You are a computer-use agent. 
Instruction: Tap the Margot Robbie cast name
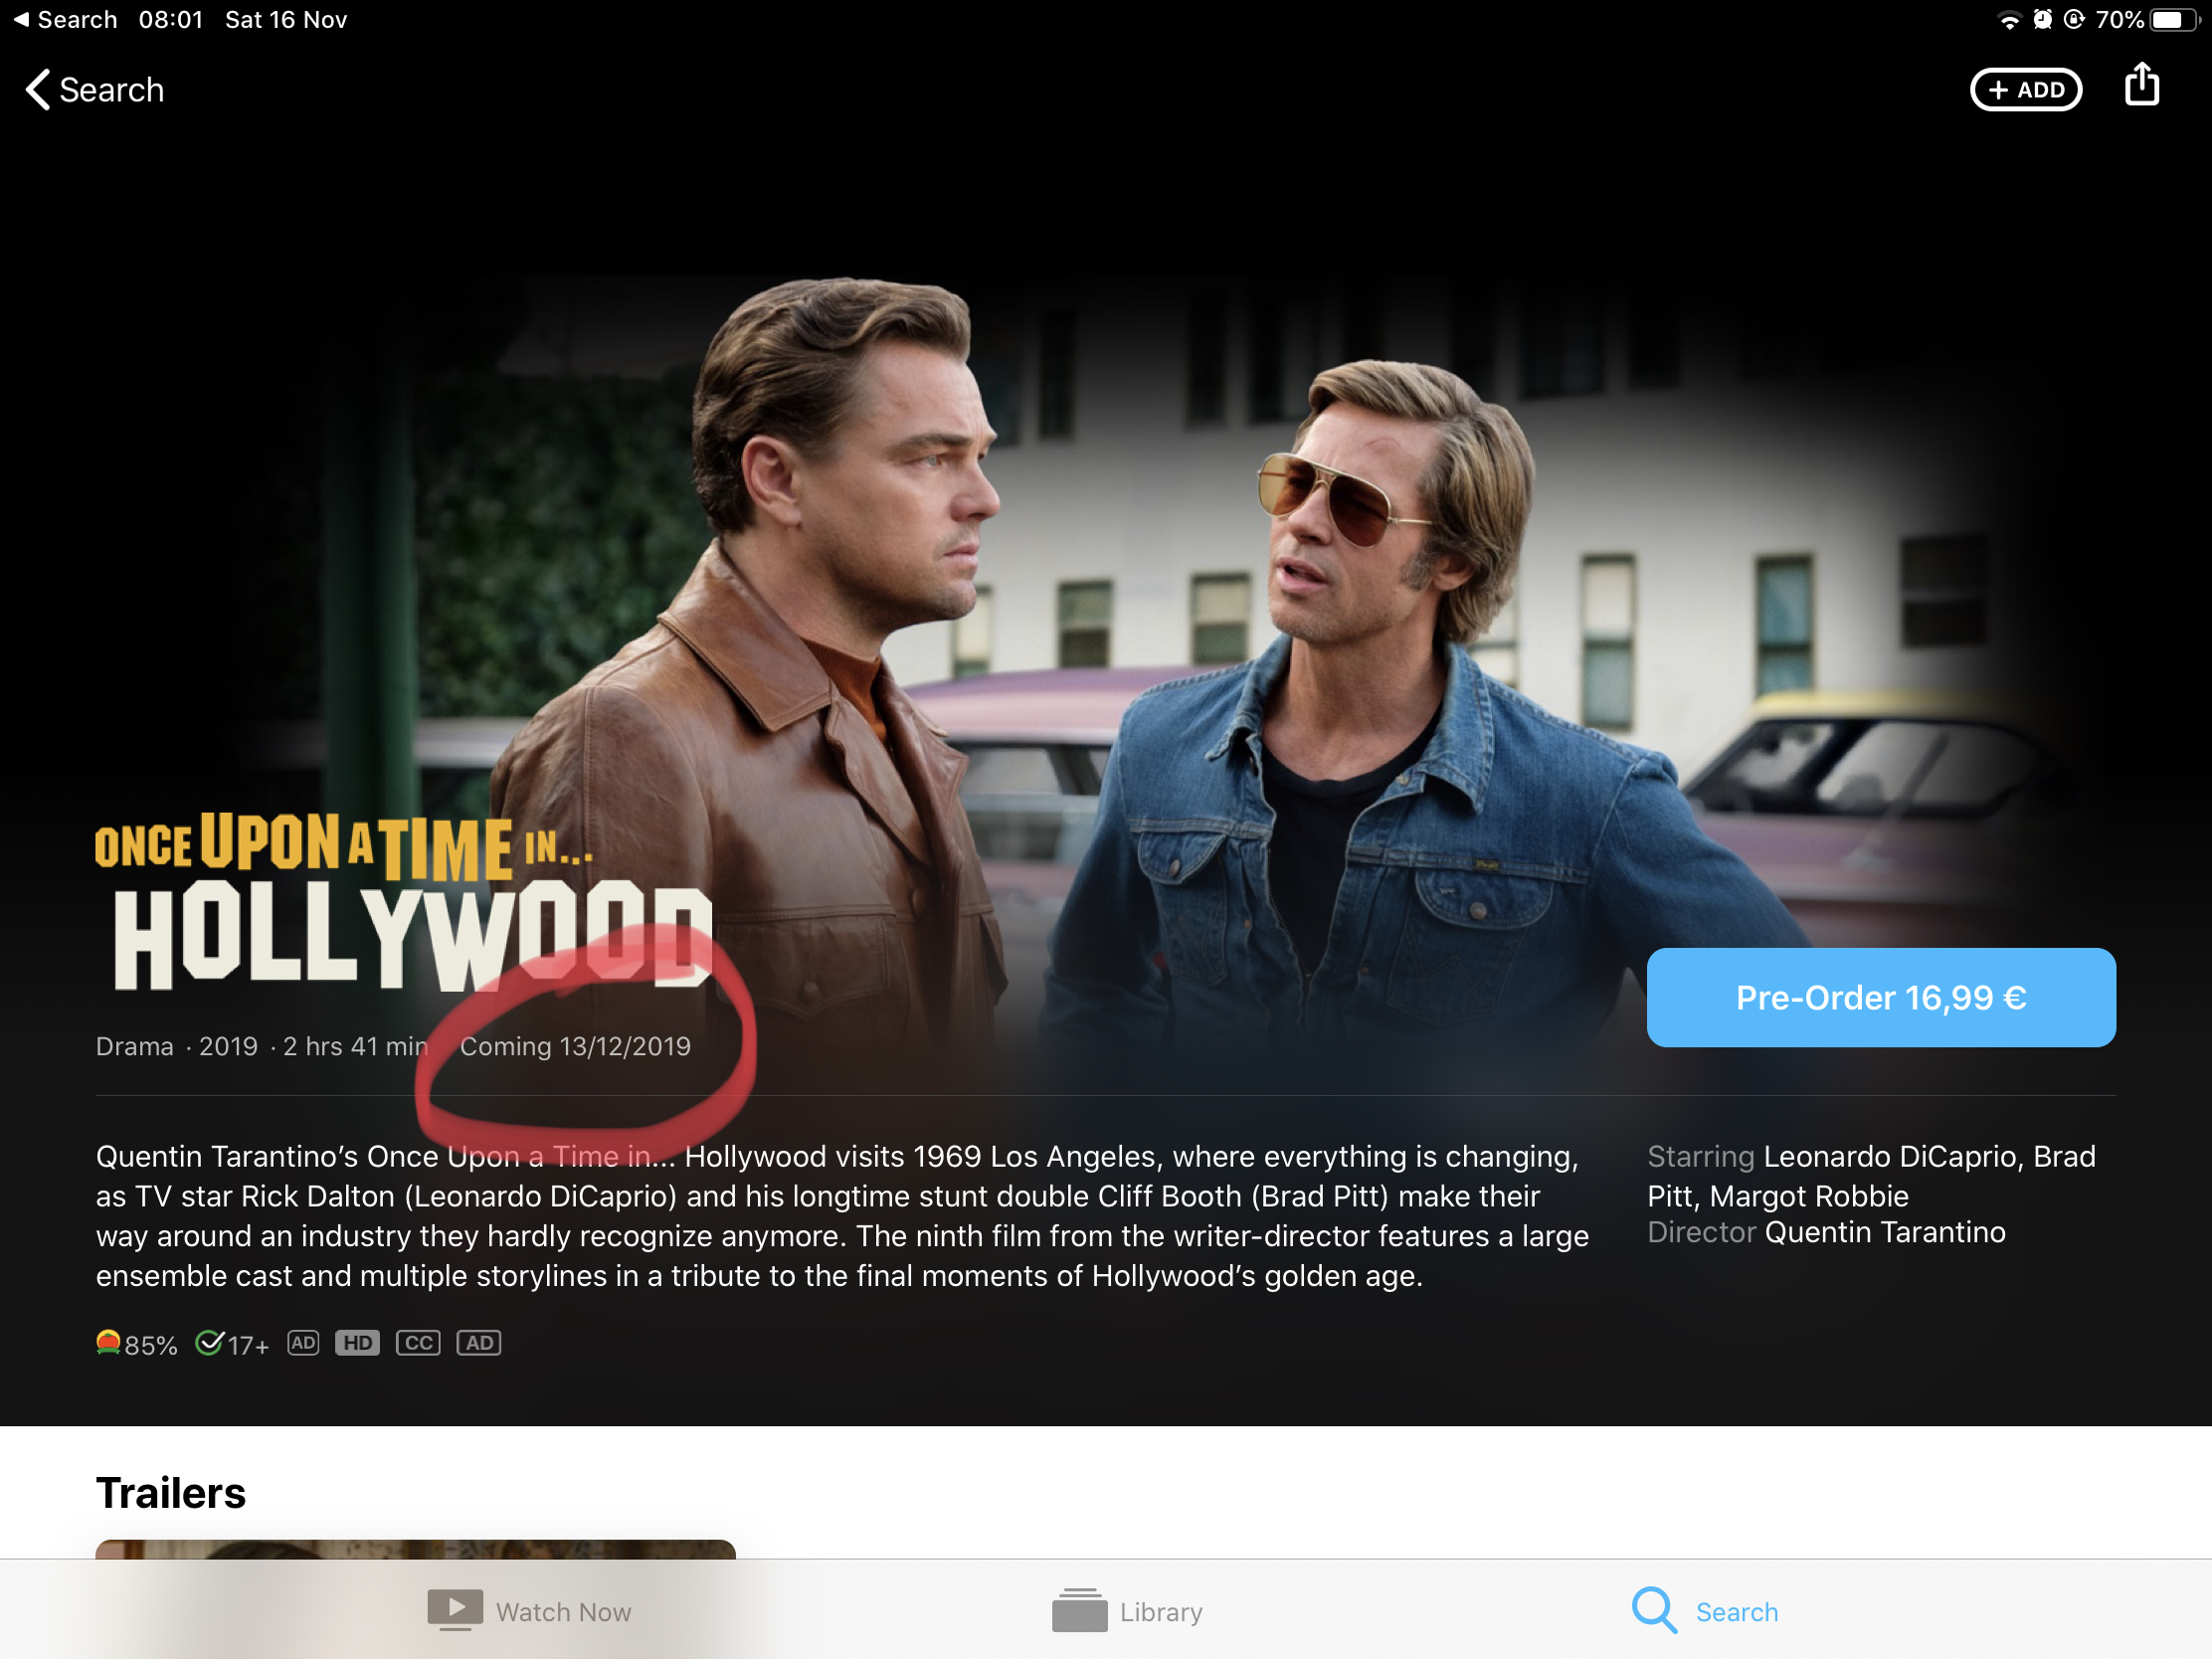point(1809,1196)
